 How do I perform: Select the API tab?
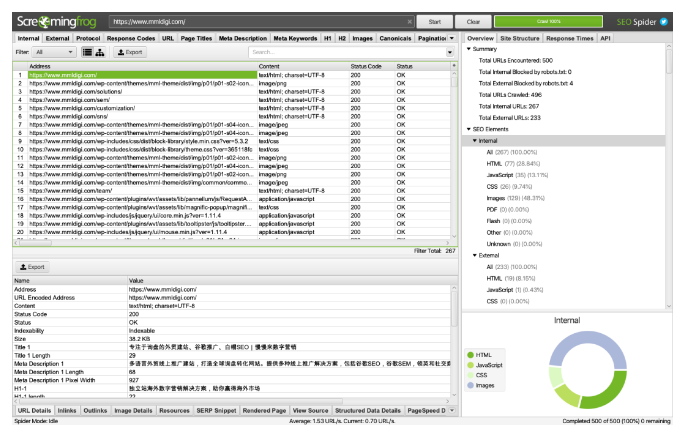pyautogui.click(x=605, y=38)
